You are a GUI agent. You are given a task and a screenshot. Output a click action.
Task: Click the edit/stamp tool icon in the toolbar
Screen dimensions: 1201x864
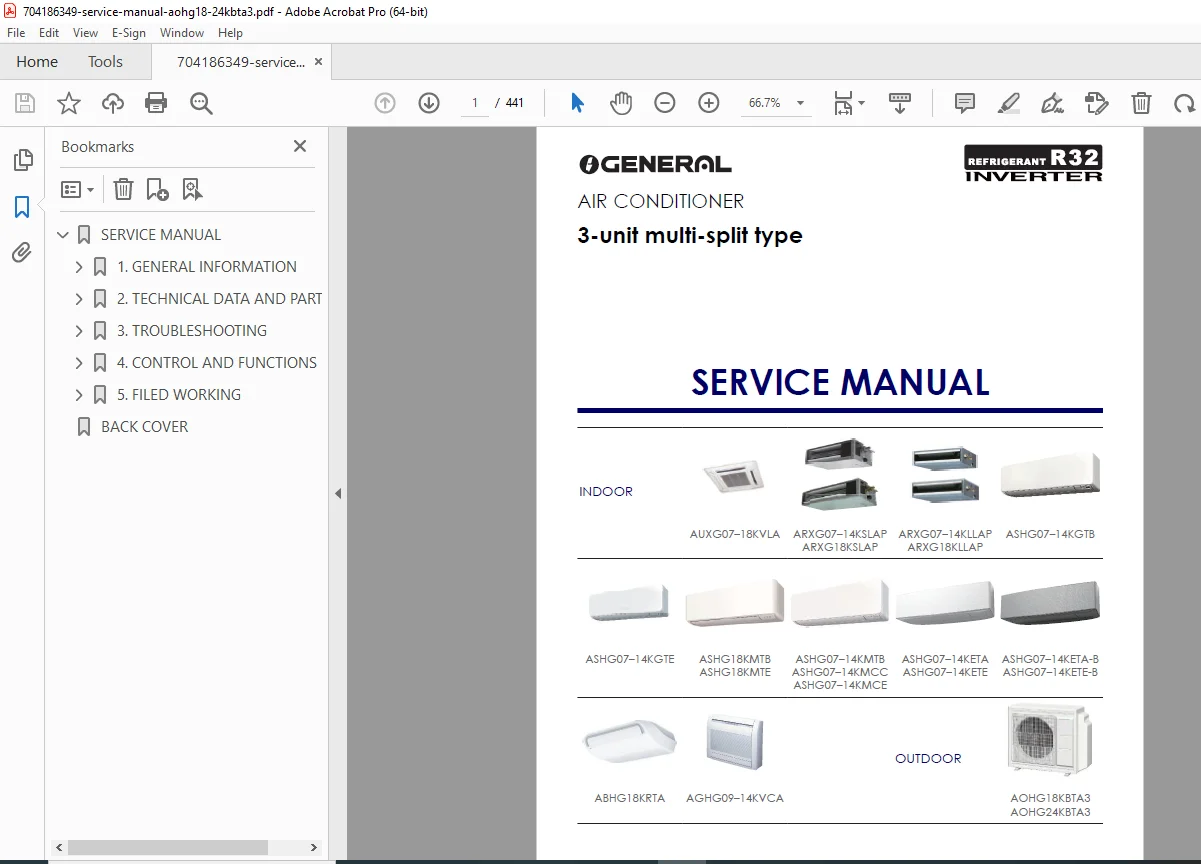(x=1097, y=103)
